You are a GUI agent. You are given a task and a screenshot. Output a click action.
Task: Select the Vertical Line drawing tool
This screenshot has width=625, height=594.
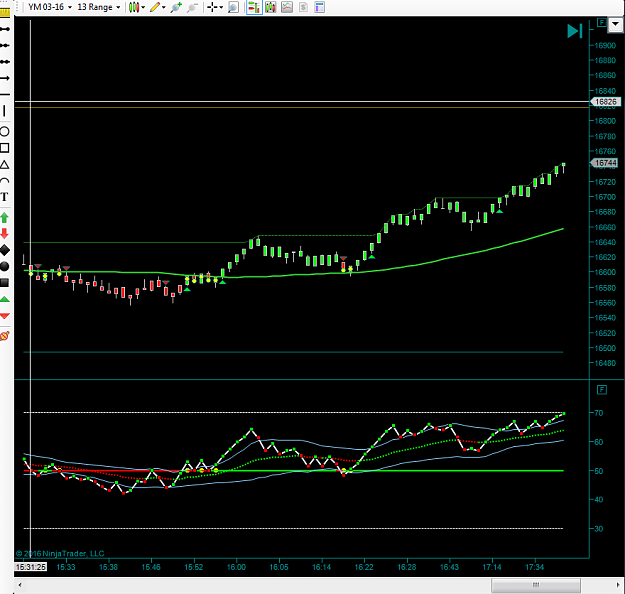5,111
